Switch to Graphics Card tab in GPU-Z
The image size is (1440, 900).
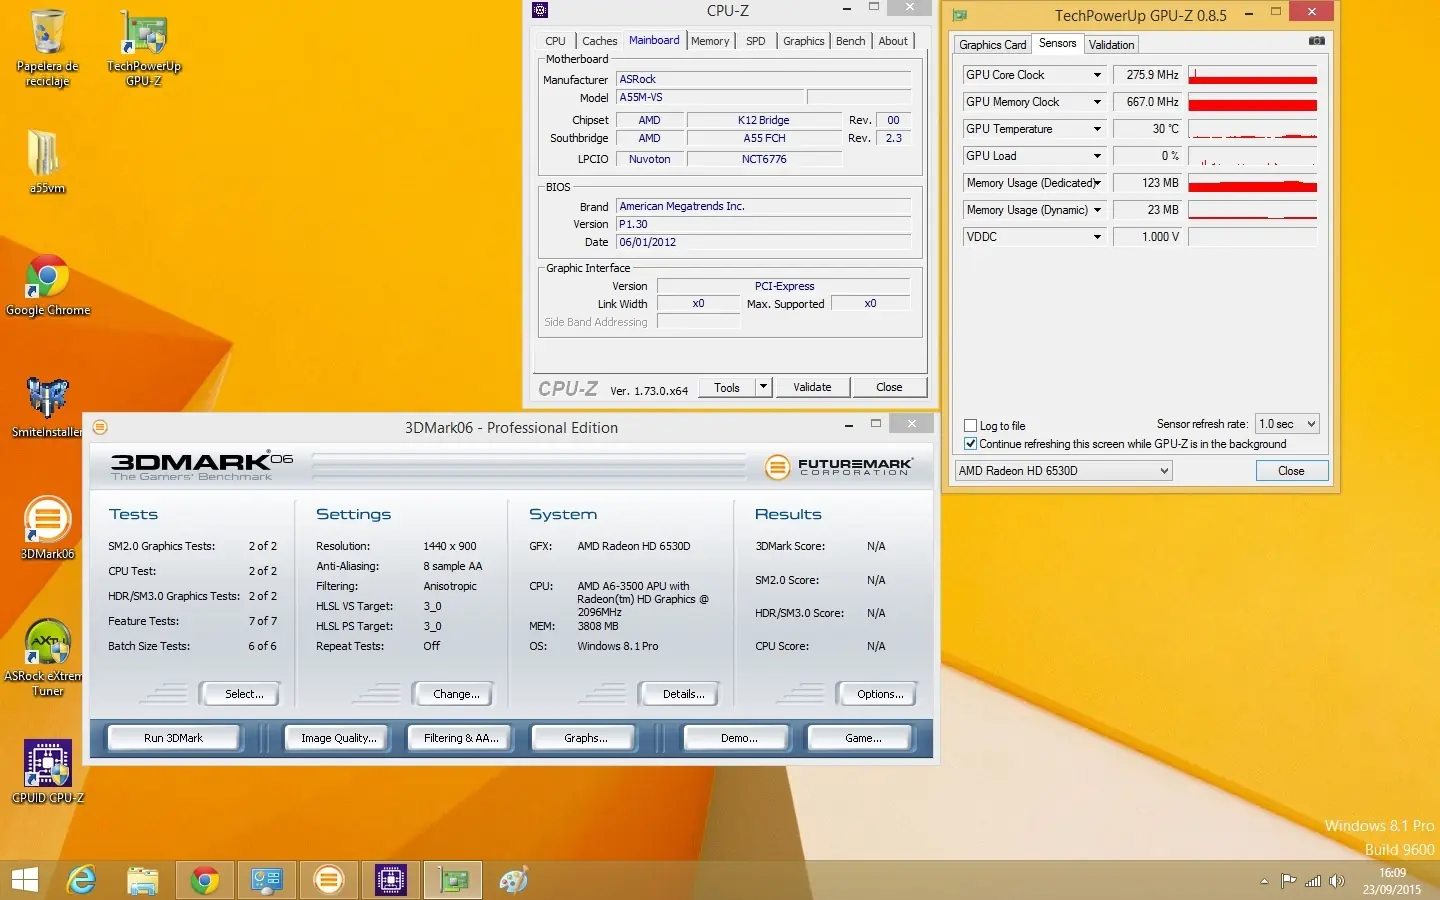click(x=993, y=45)
